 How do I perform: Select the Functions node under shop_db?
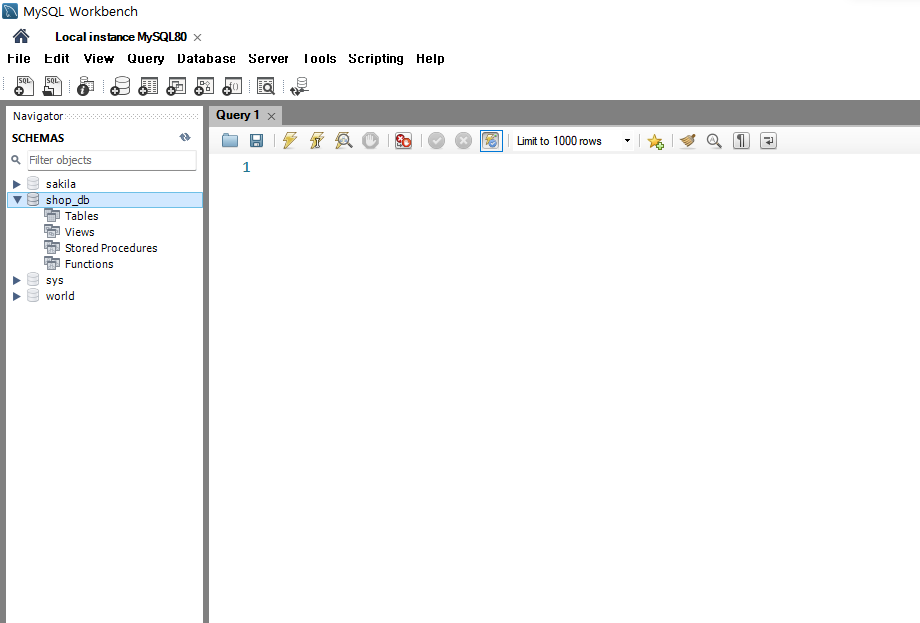89,264
